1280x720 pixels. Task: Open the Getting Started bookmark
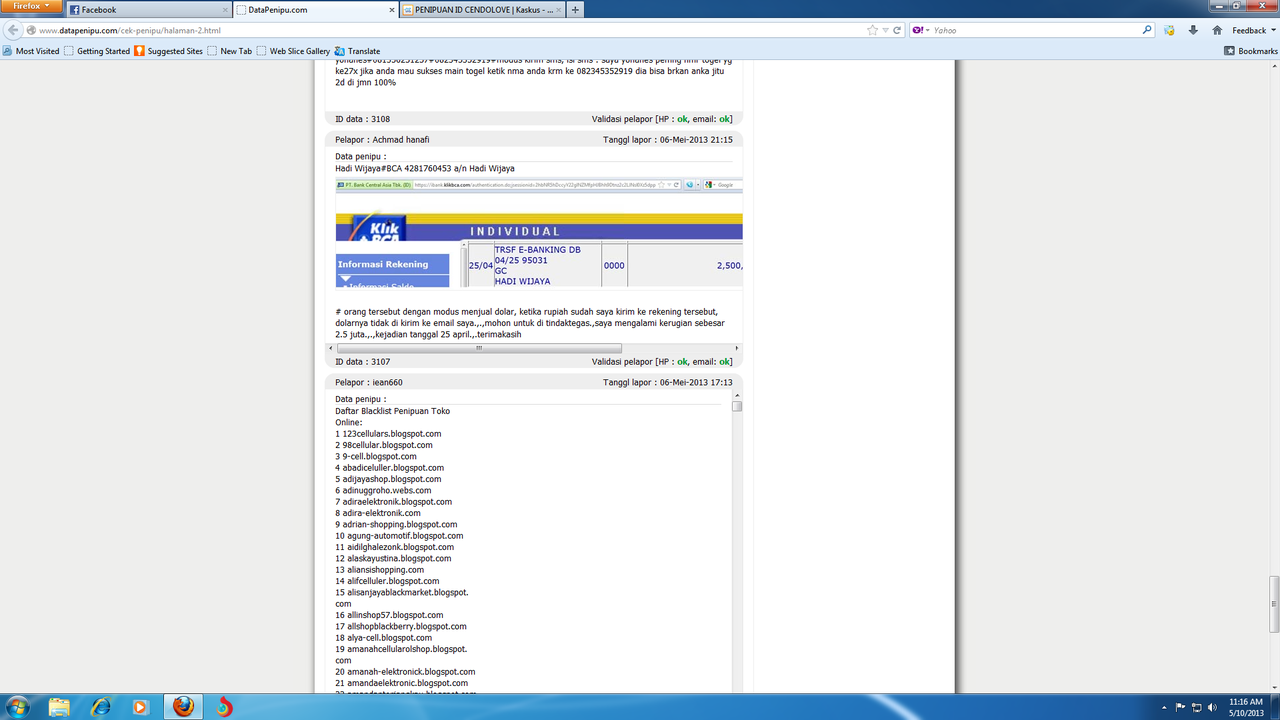tap(97, 51)
